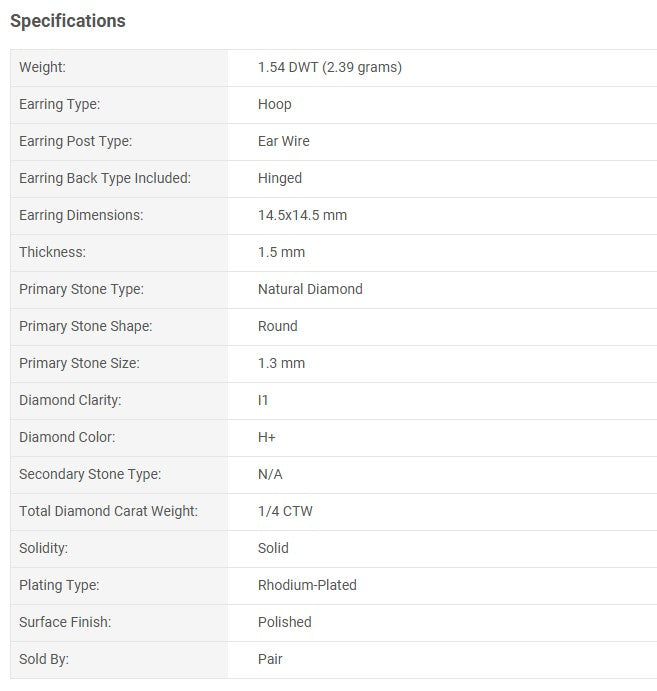Click the Hoop value
Image resolution: width=657 pixels, height=691 pixels.
pyautogui.click(x=275, y=104)
